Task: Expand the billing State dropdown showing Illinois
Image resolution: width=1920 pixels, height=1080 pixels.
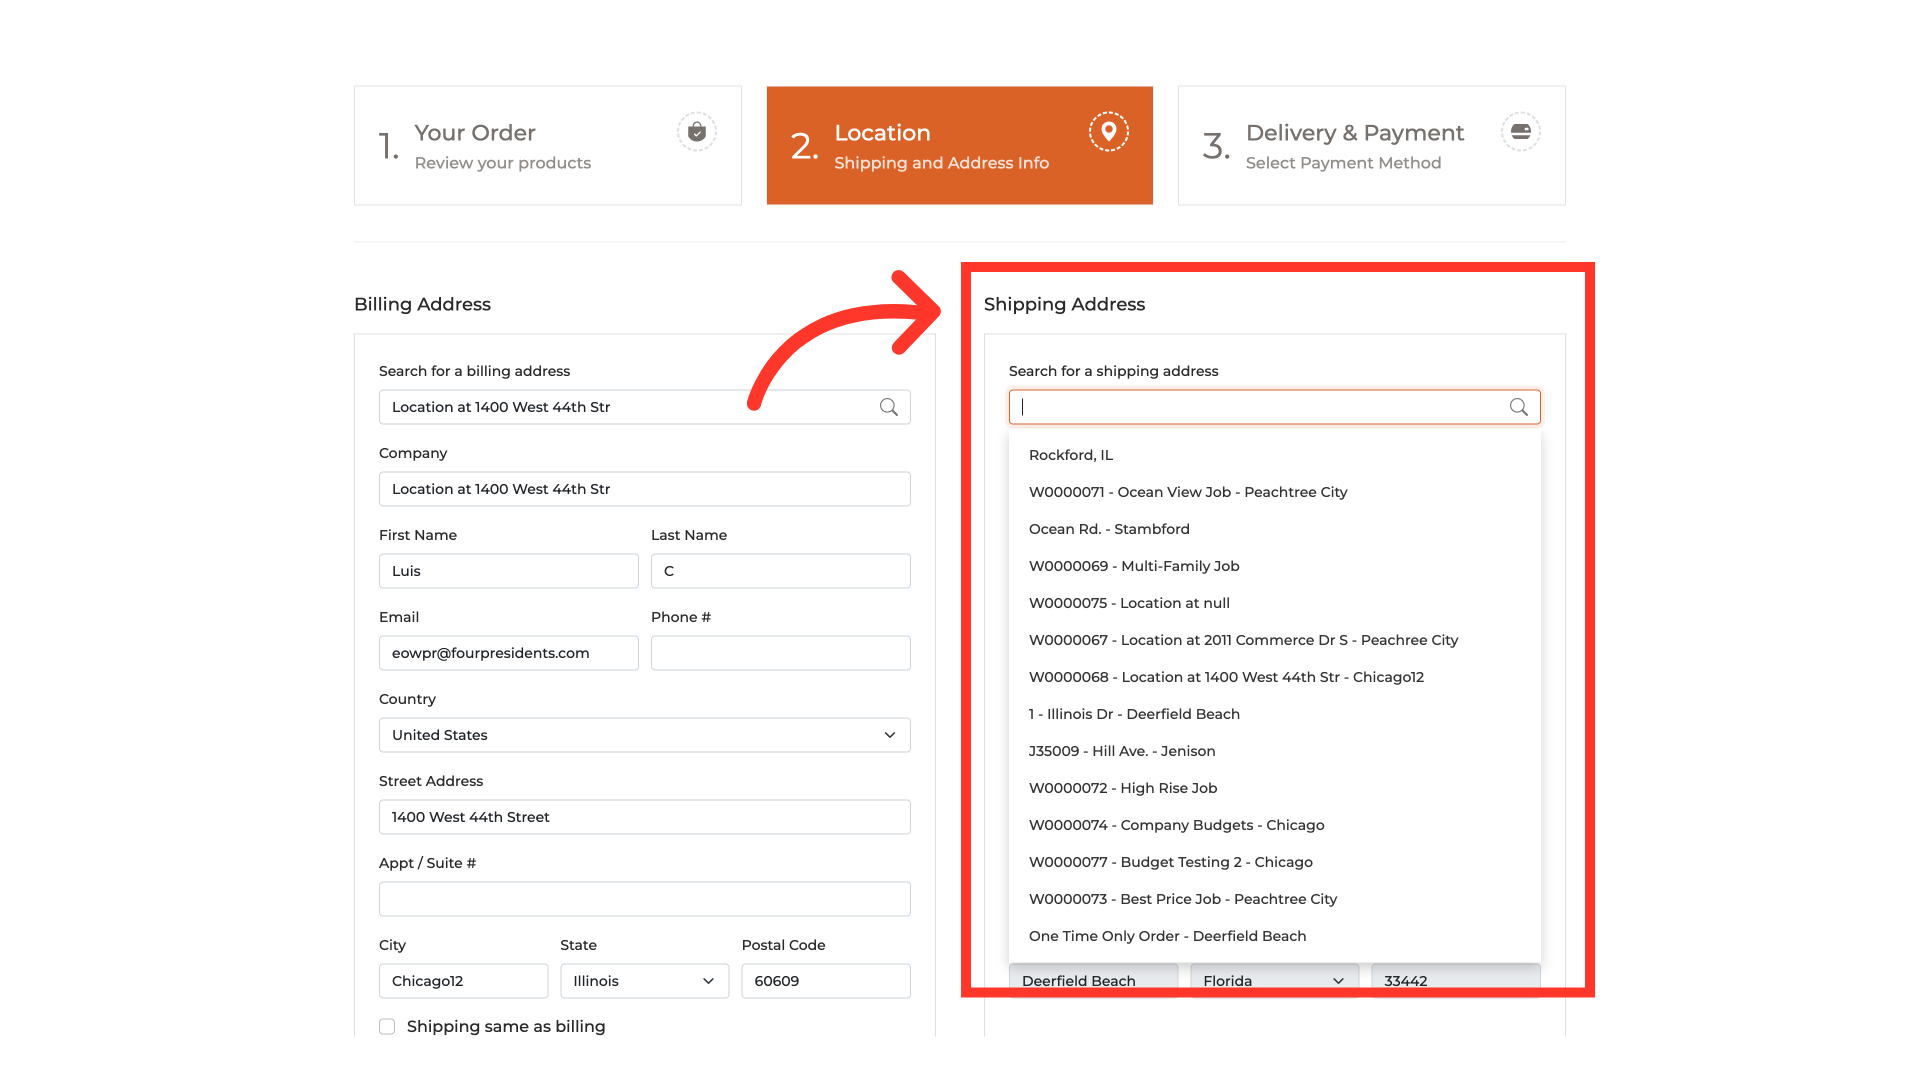Action: click(x=644, y=981)
